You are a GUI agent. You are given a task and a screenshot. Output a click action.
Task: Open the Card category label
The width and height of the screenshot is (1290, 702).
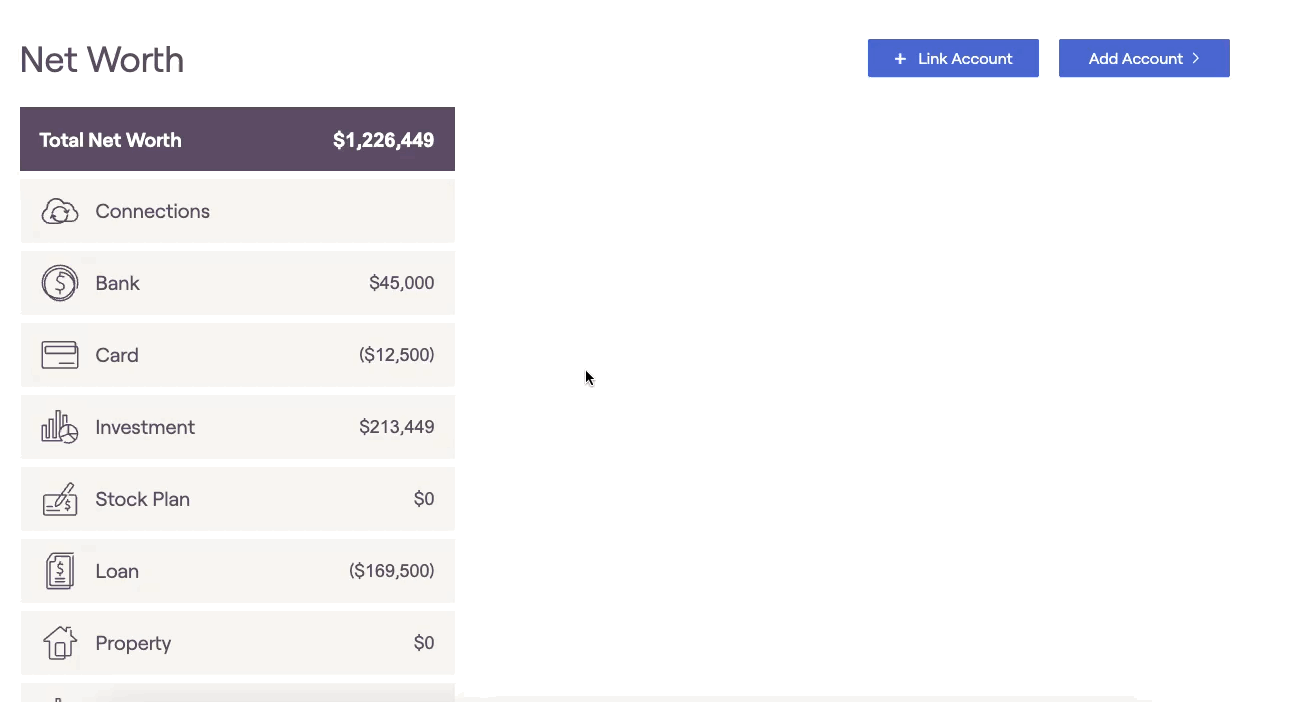tap(117, 355)
